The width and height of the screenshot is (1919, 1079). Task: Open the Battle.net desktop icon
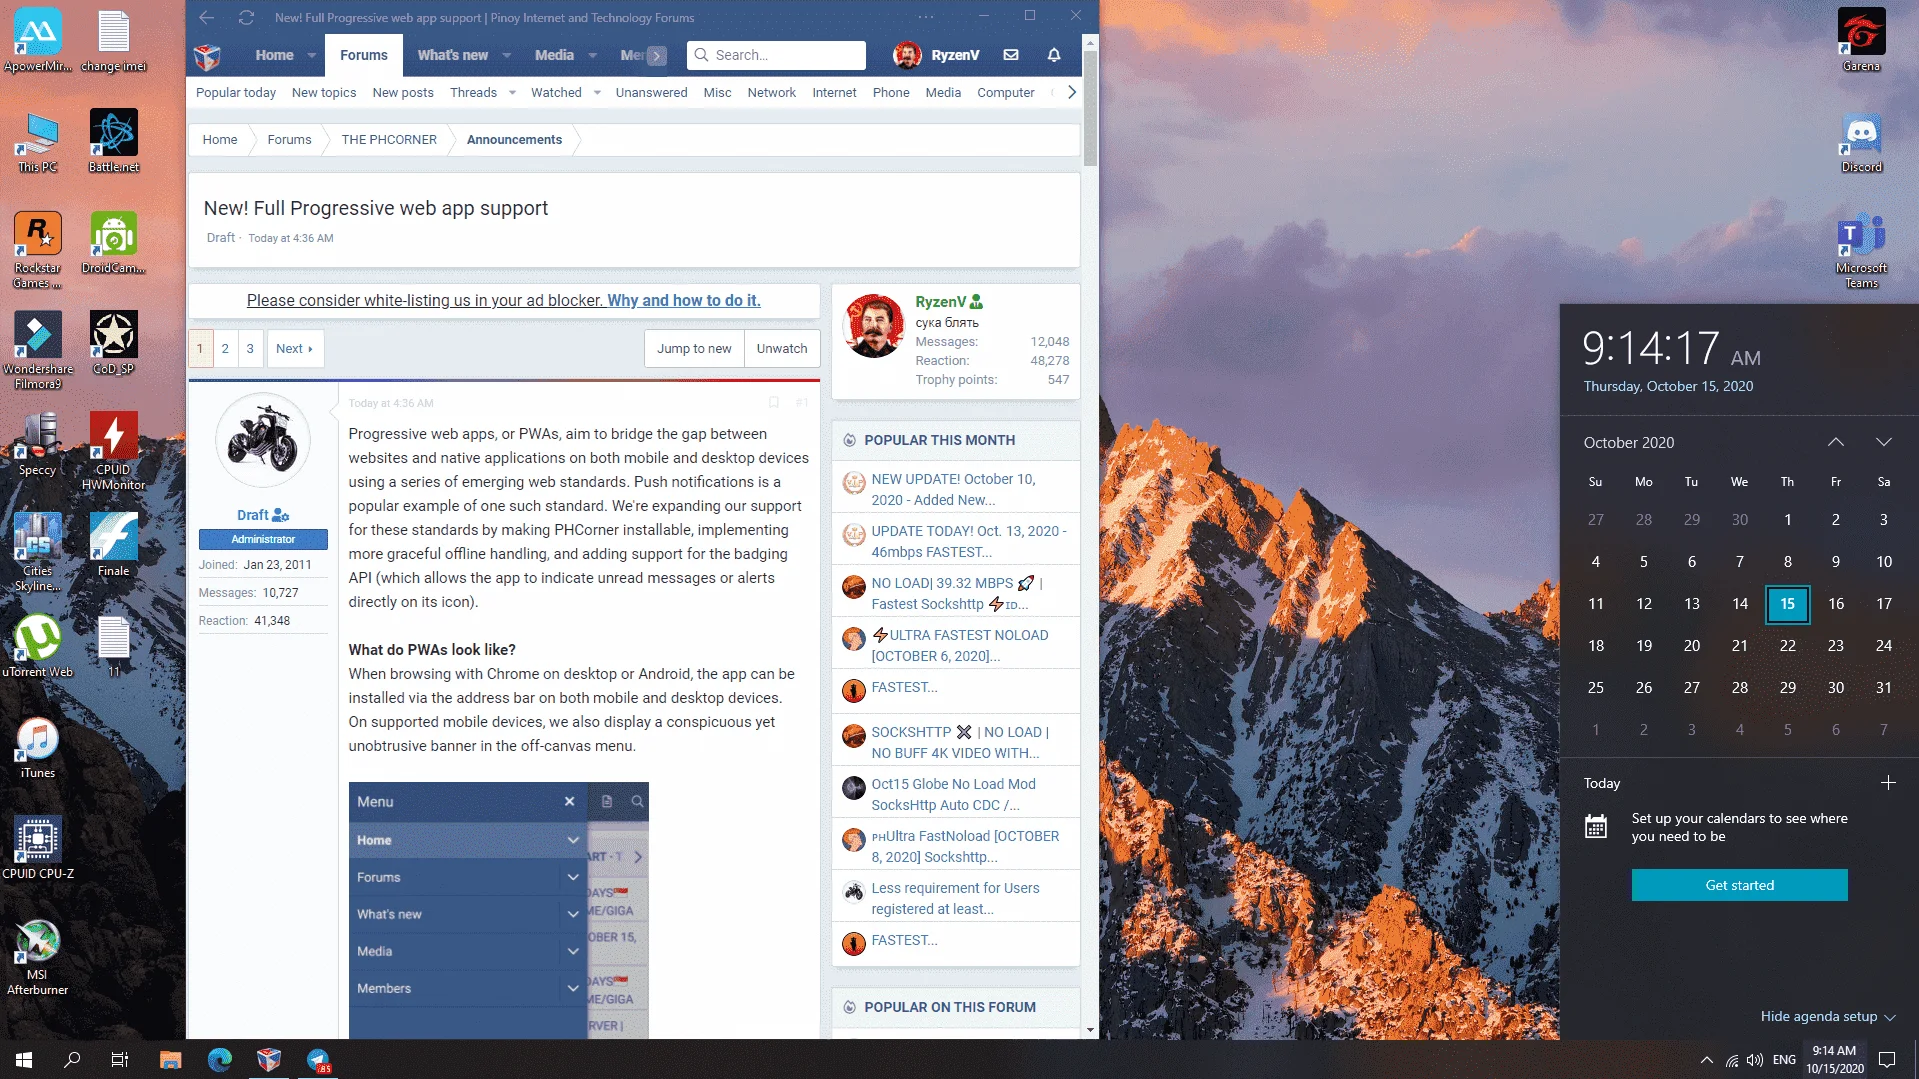click(113, 141)
